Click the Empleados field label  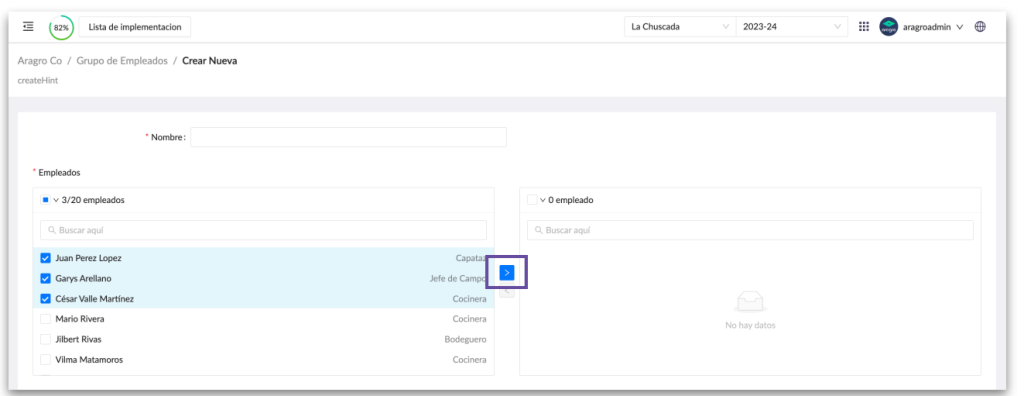(x=59, y=173)
